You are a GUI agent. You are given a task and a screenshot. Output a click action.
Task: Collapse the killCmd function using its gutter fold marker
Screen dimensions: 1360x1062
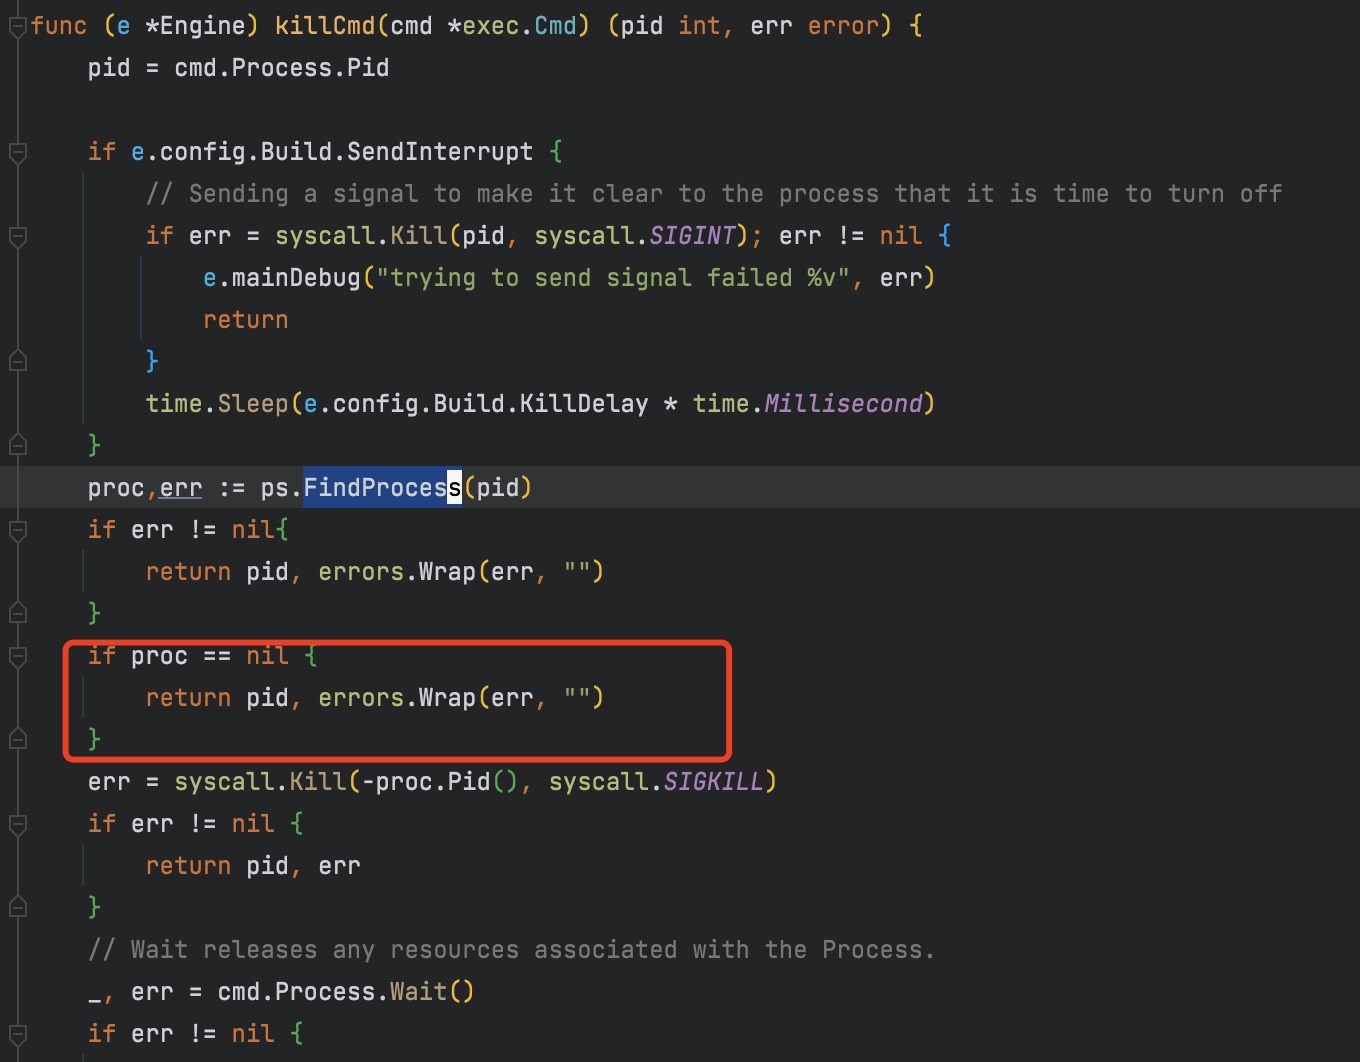click(17, 27)
